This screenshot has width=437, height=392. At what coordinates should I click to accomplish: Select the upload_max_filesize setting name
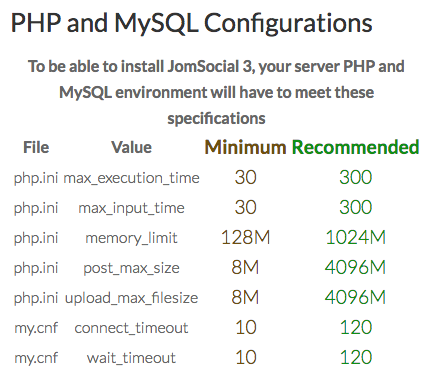[131, 298]
